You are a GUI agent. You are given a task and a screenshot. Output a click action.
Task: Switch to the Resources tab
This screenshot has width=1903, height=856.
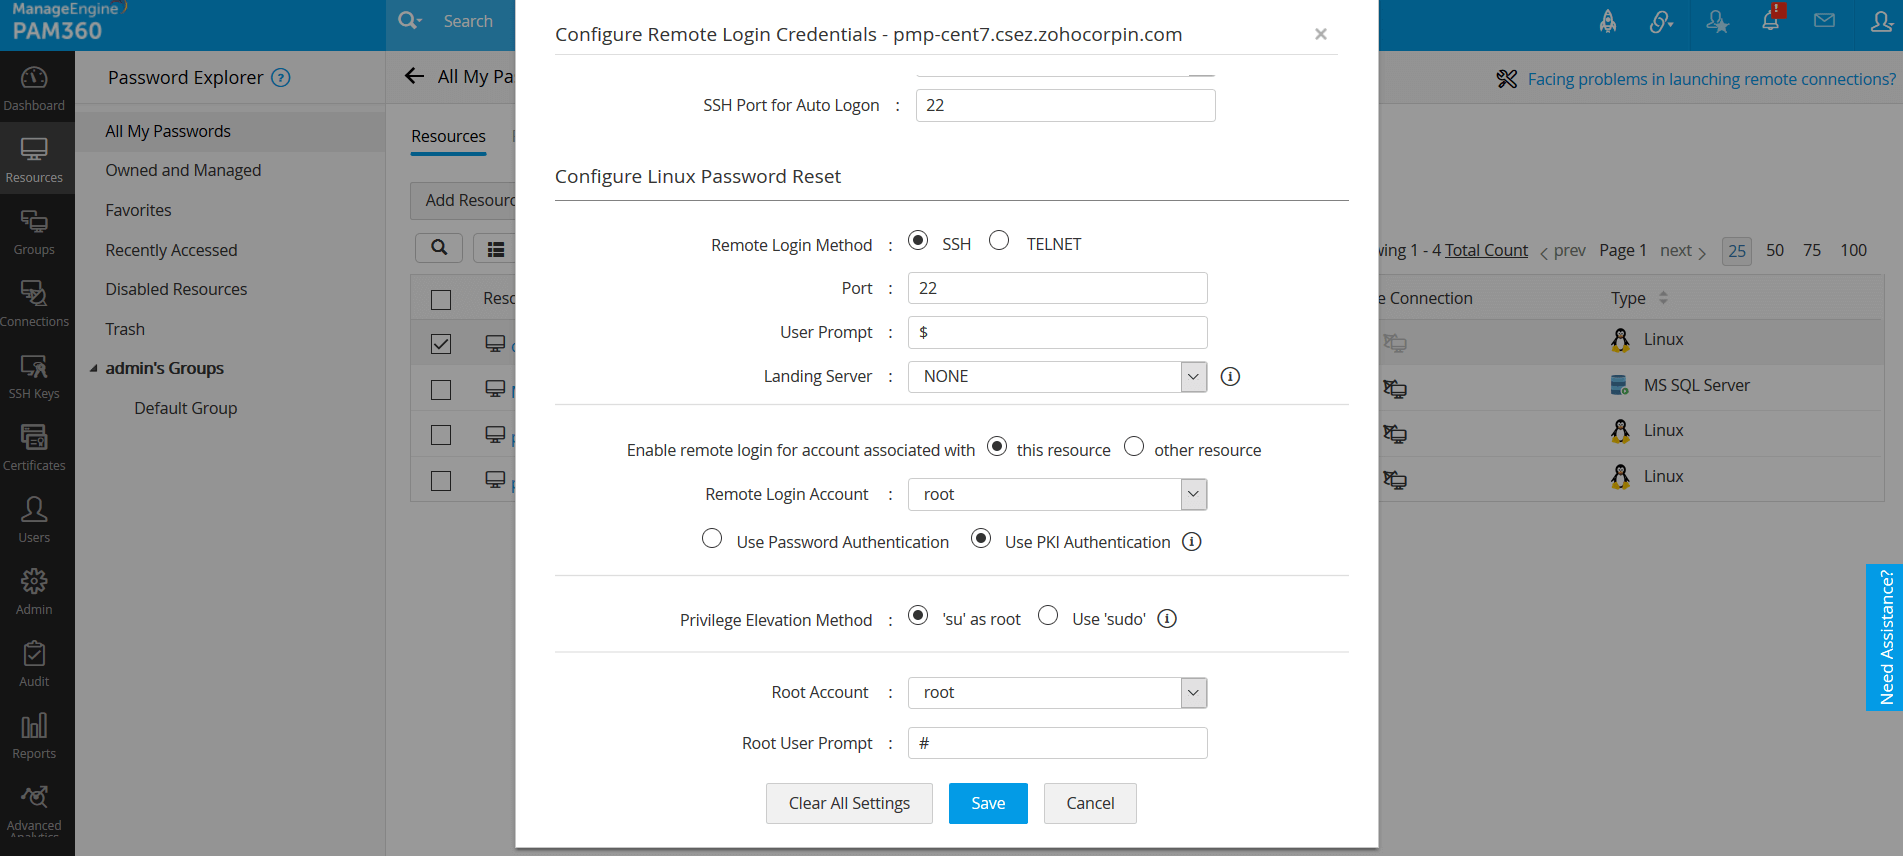point(448,137)
